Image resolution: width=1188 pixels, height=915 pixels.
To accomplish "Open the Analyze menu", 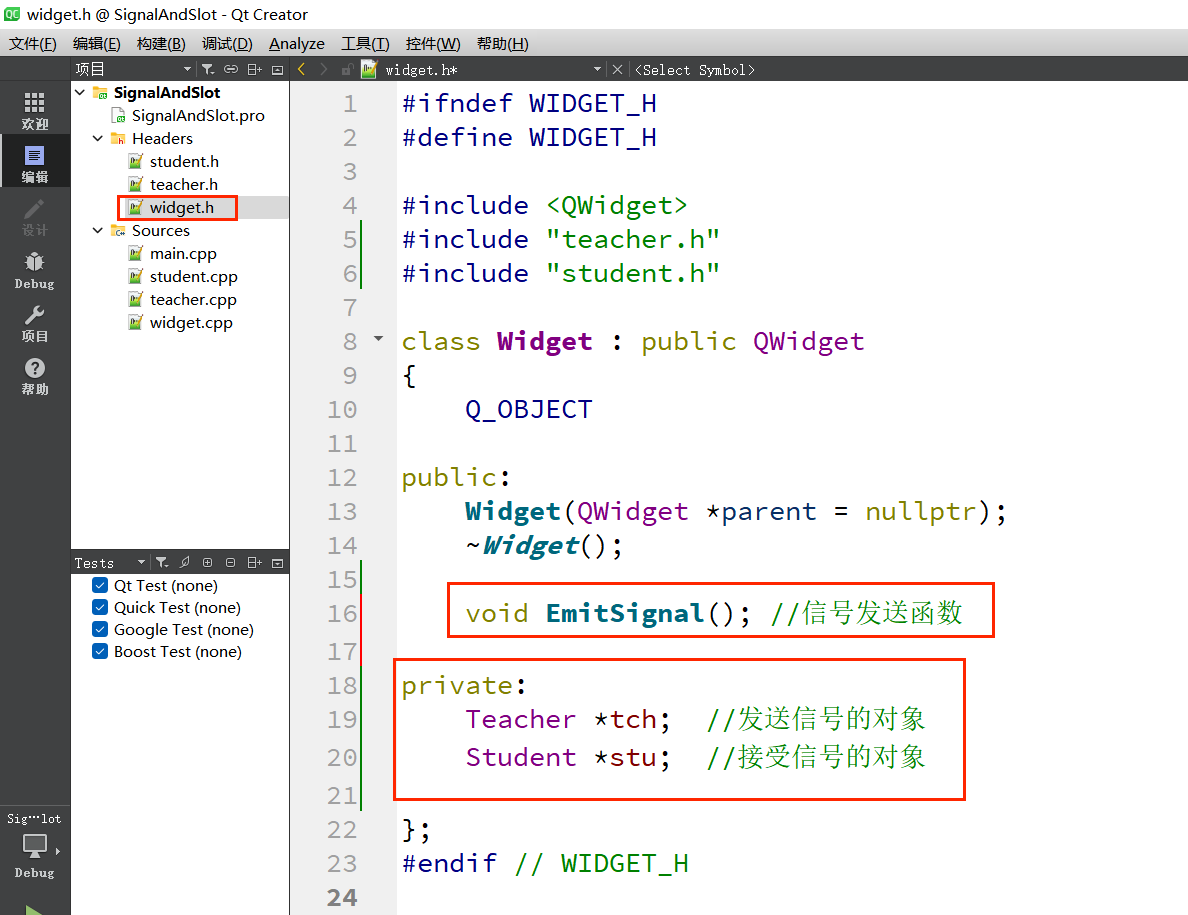I will [296, 44].
